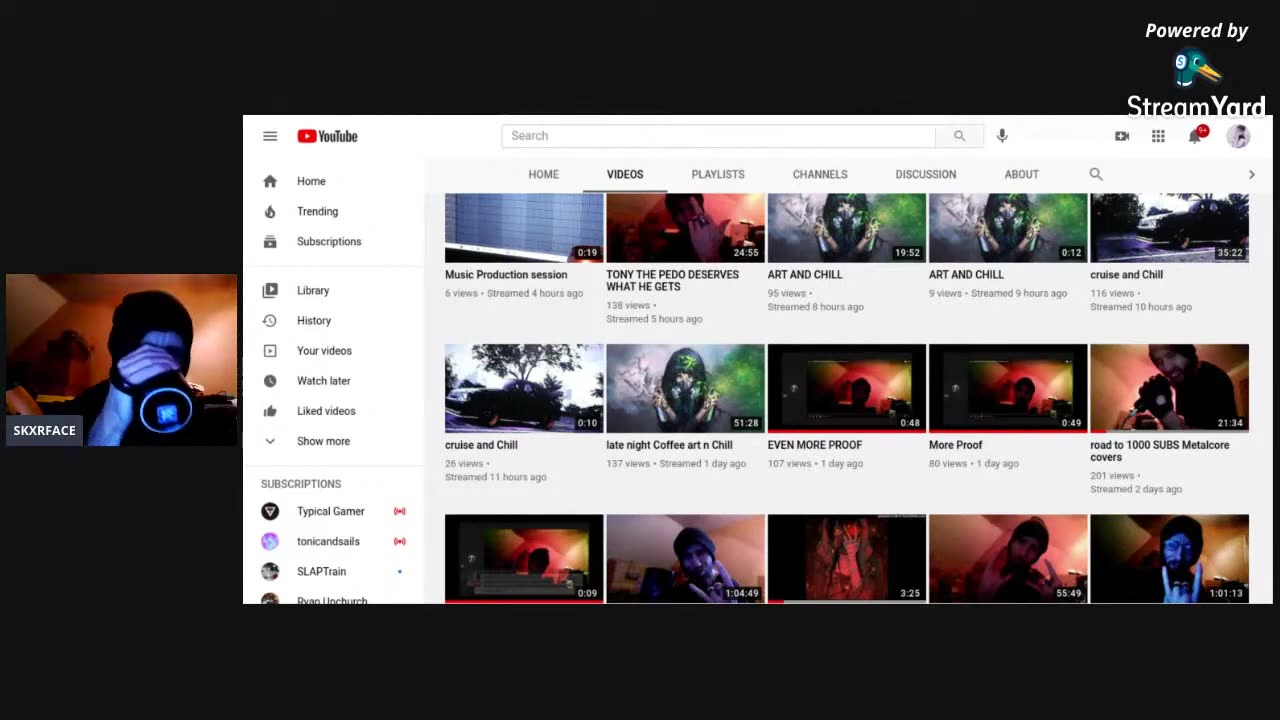
Task: Open late night Coffee art n Chill thumbnail
Action: pyautogui.click(x=685, y=388)
